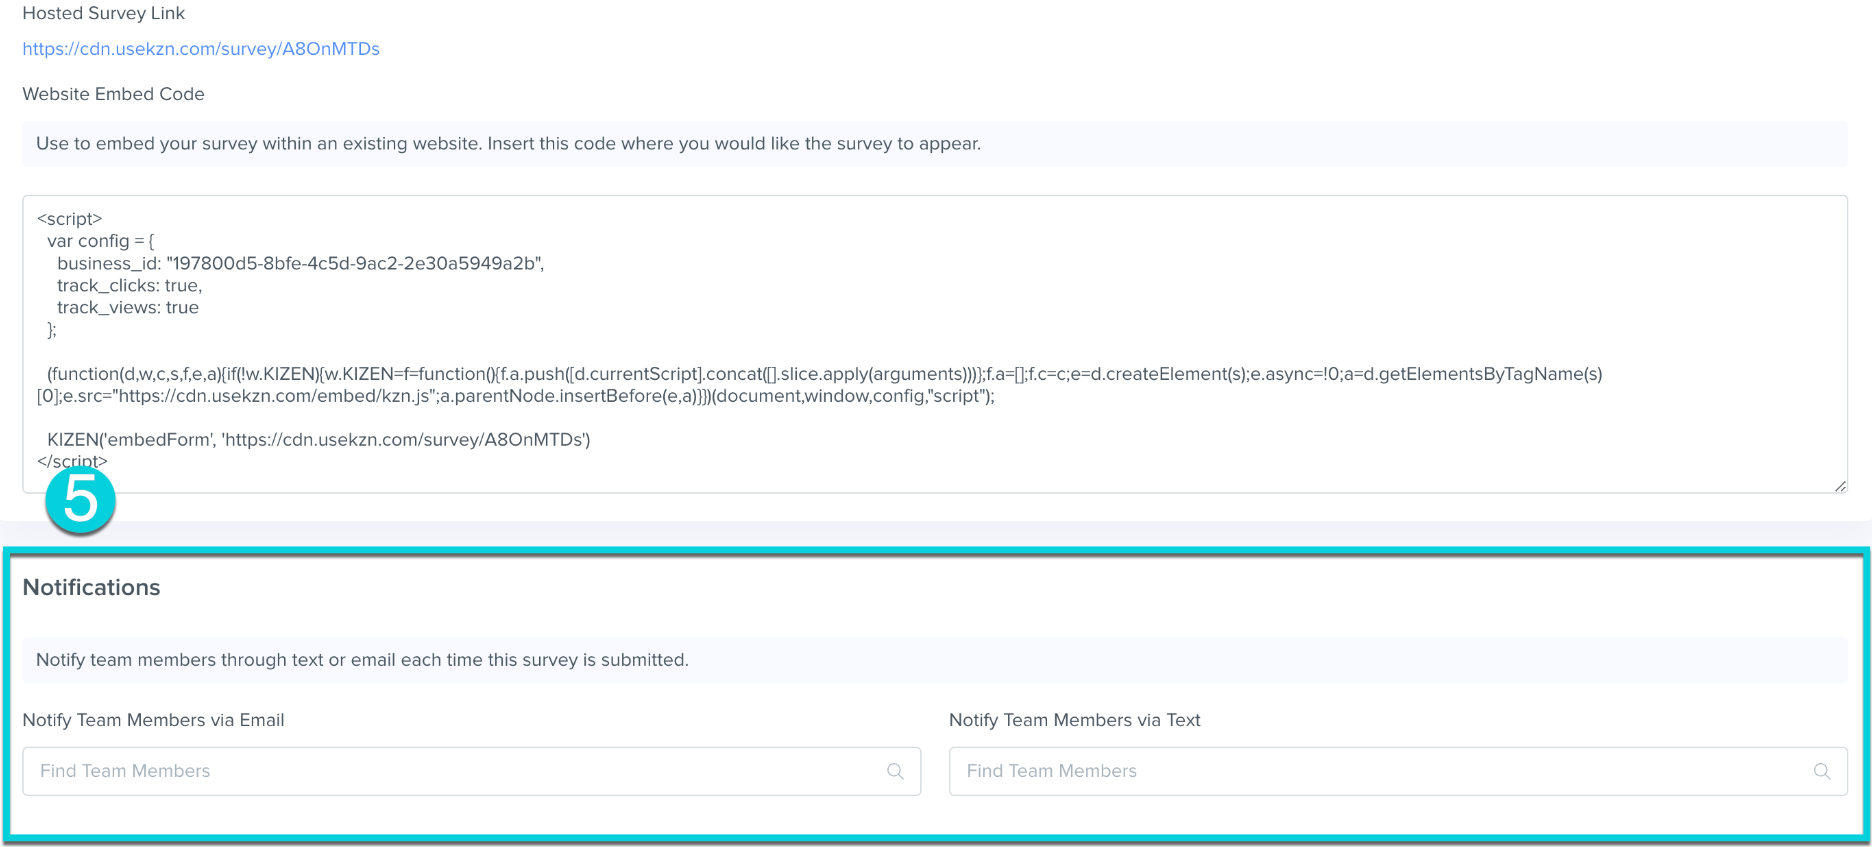
Task: Click the embed instructions hint text
Action: coord(508,144)
